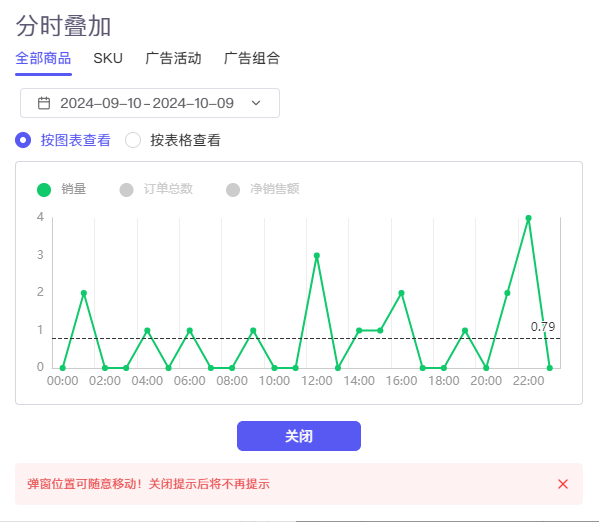Open the 2024-09-10 - 2024-10-09 date range field
Viewport: 599px width, 522px height.
(x=150, y=103)
